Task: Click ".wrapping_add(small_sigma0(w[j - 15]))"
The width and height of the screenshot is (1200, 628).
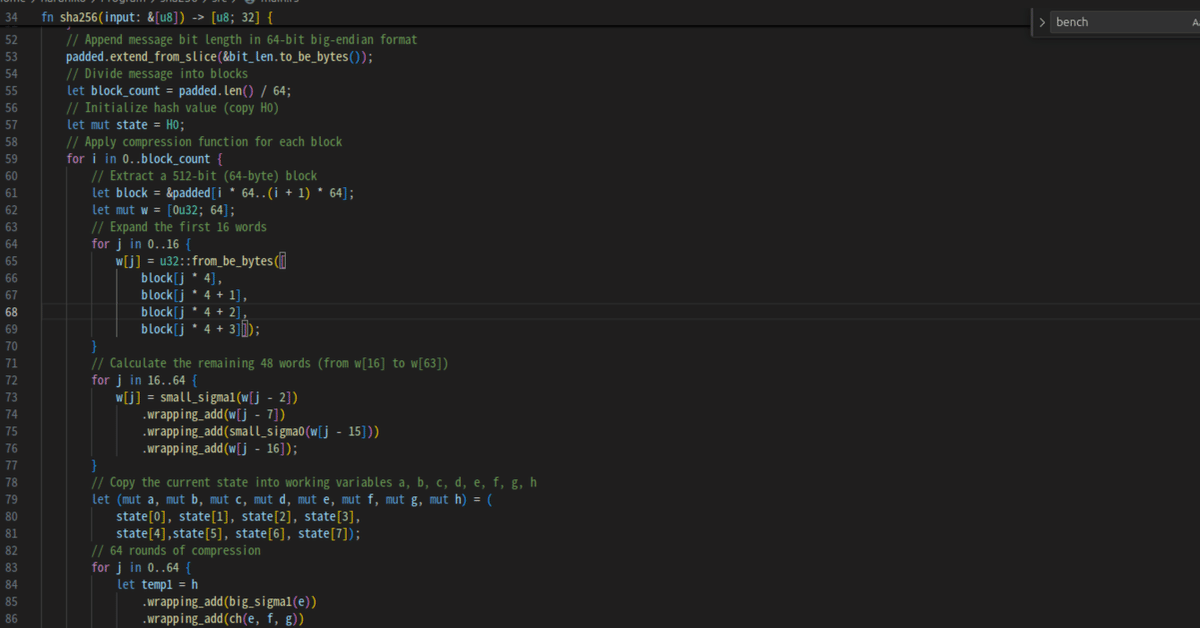Action: pos(261,431)
